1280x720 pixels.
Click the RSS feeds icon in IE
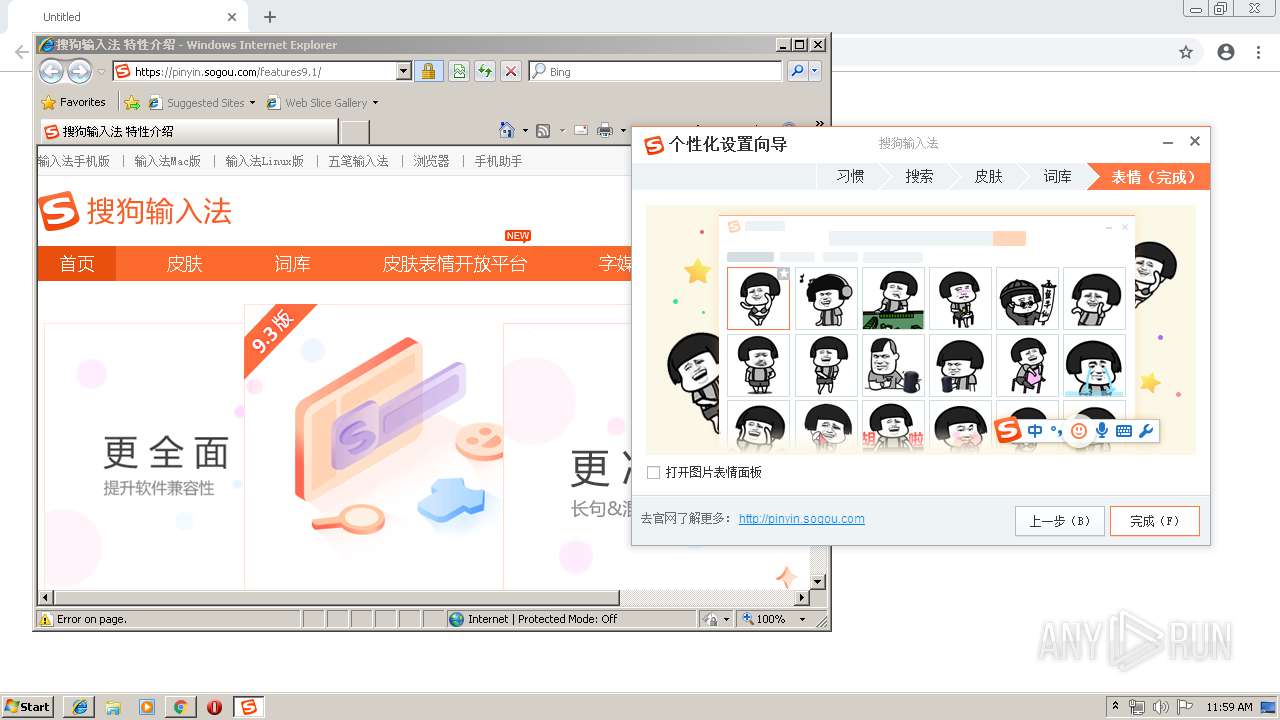pos(543,130)
